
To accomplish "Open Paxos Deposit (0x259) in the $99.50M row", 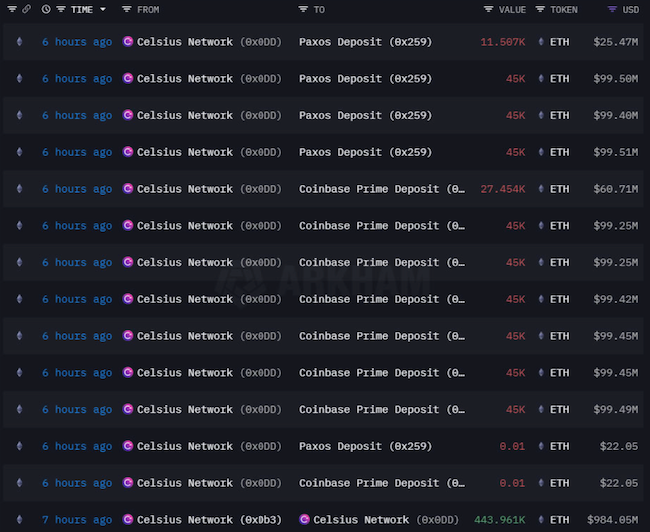I will pos(365,79).
